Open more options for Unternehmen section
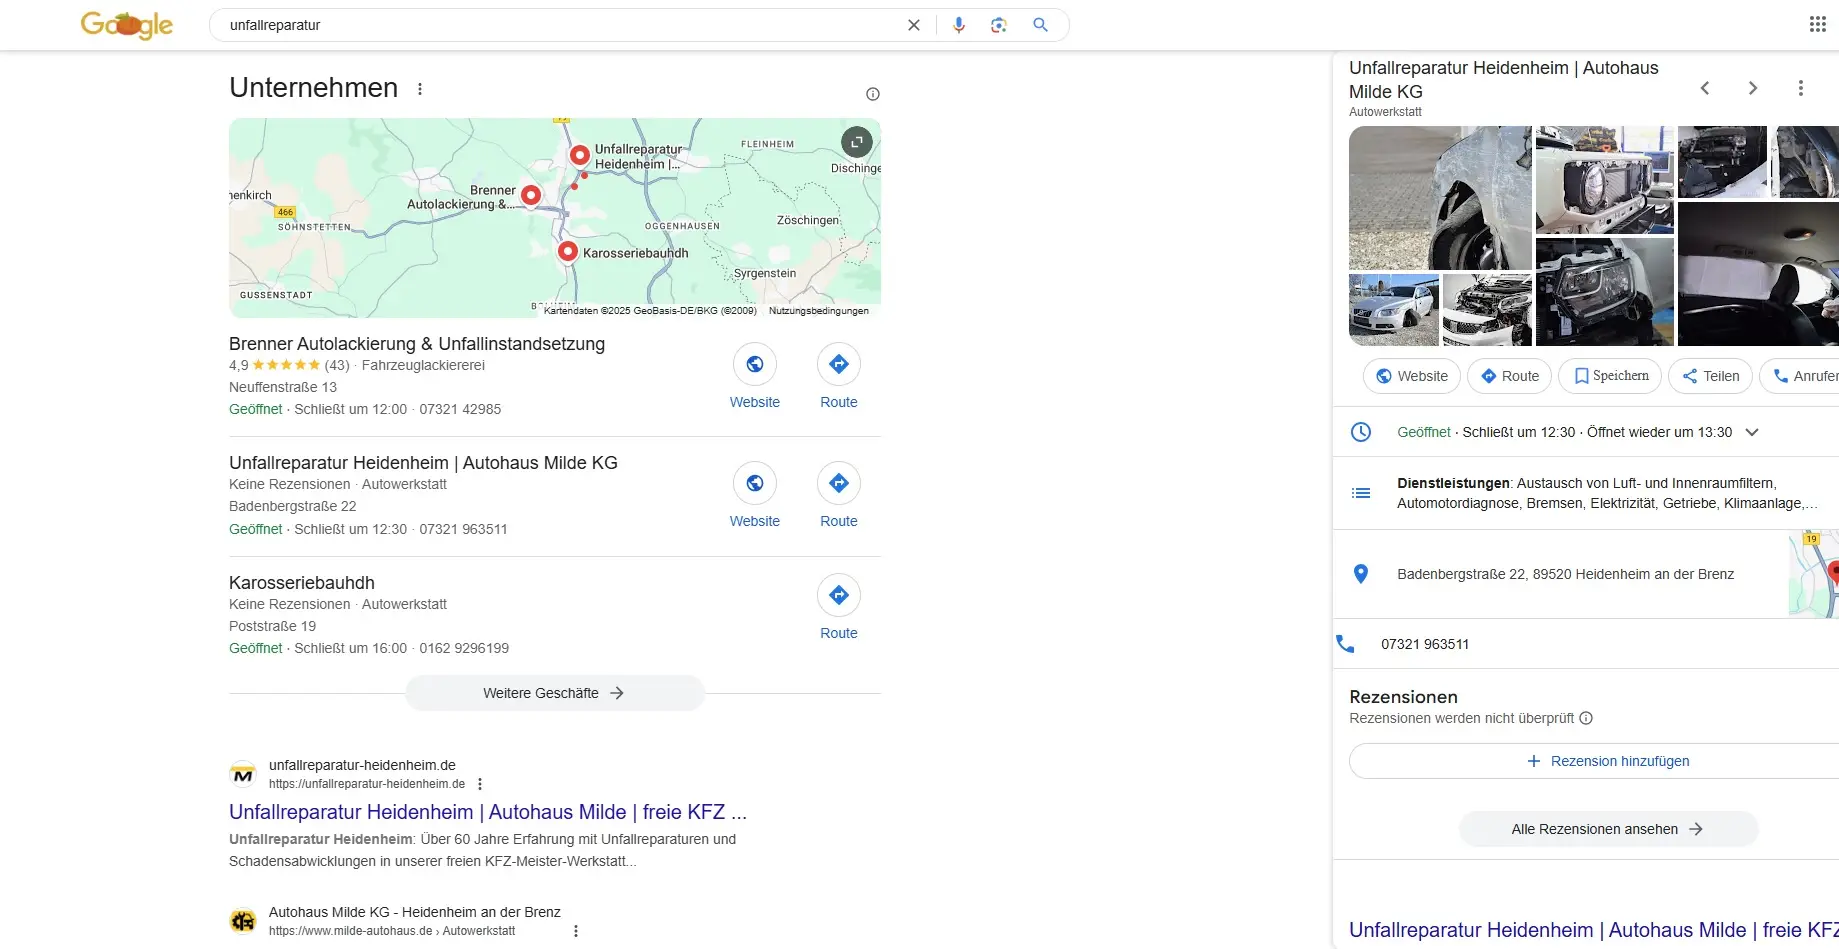1839x949 pixels. click(x=420, y=89)
